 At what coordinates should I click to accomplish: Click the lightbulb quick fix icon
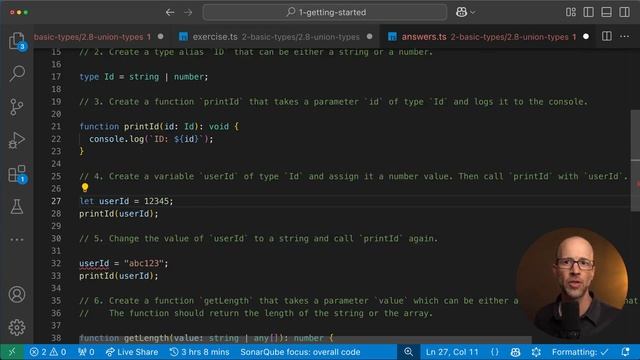85,187
